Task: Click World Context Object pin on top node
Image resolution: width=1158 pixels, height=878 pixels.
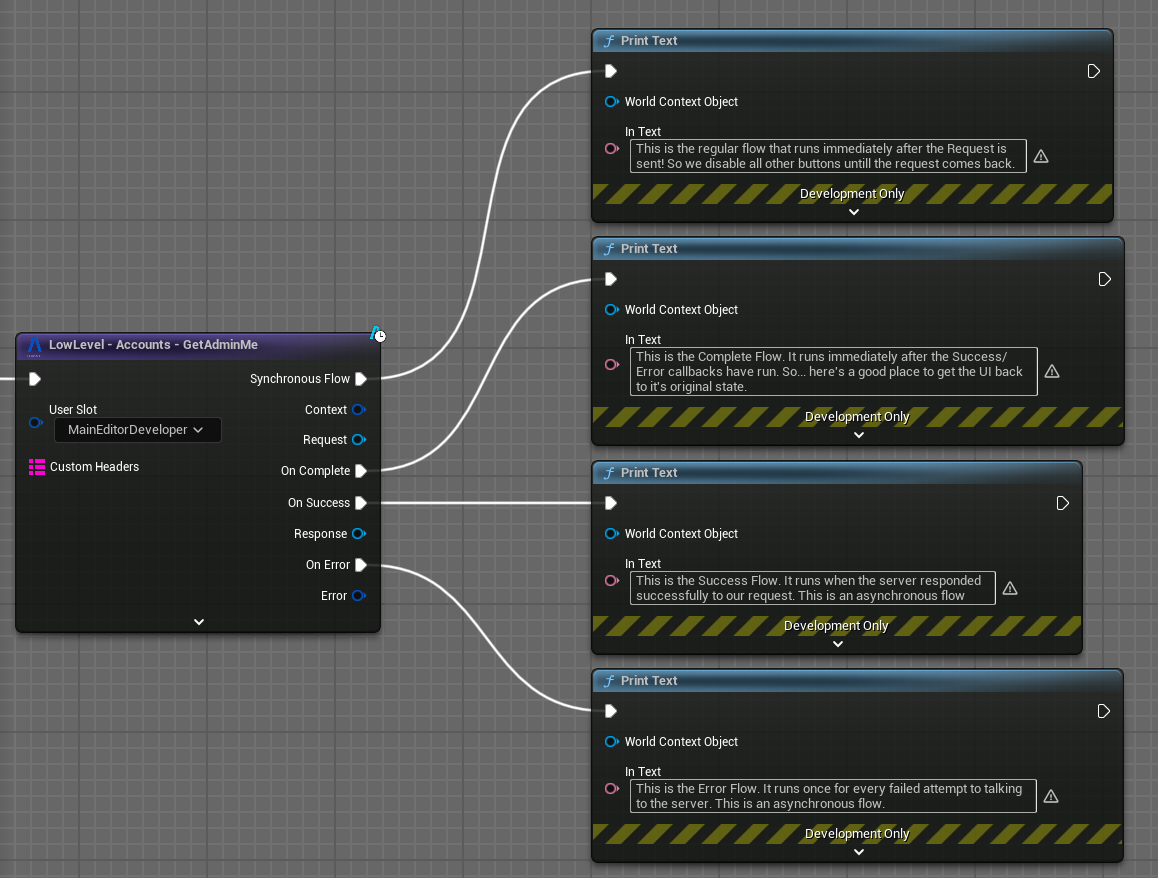Action: point(612,102)
